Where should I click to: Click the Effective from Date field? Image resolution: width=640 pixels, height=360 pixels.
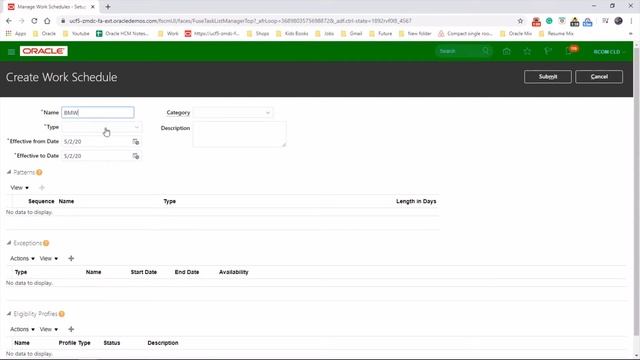[96, 142]
